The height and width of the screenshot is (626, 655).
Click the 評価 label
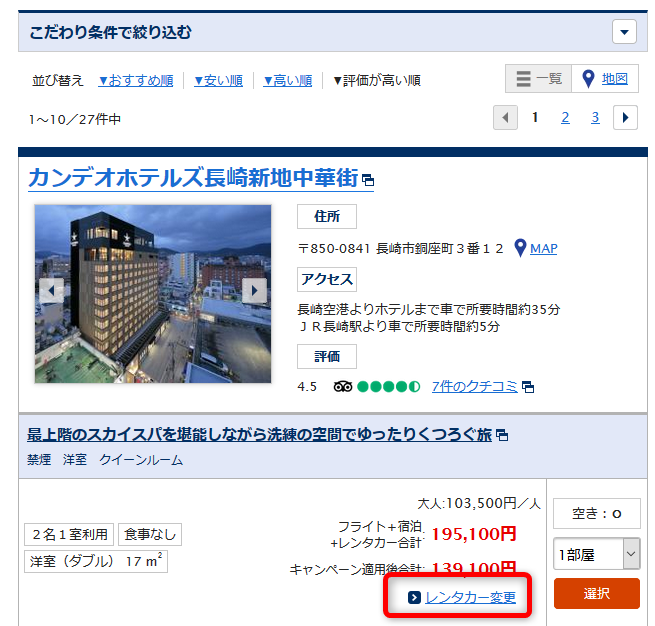coord(327,356)
